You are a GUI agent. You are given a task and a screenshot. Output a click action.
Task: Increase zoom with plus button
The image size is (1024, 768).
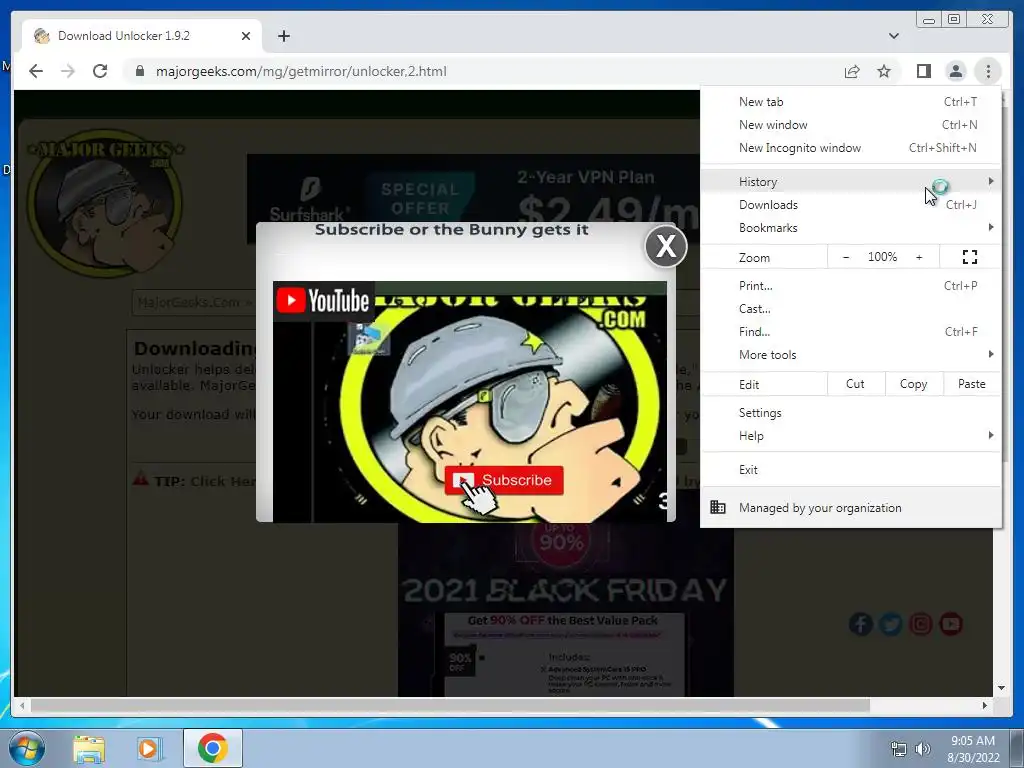tap(919, 257)
